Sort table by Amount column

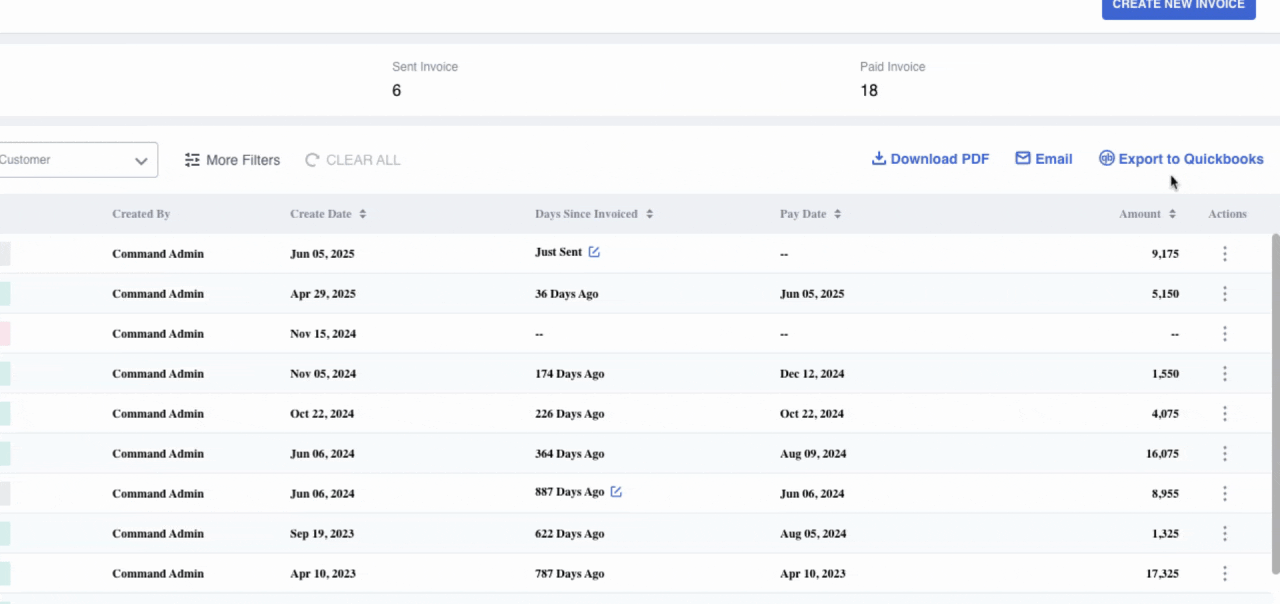click(1147, 214)
